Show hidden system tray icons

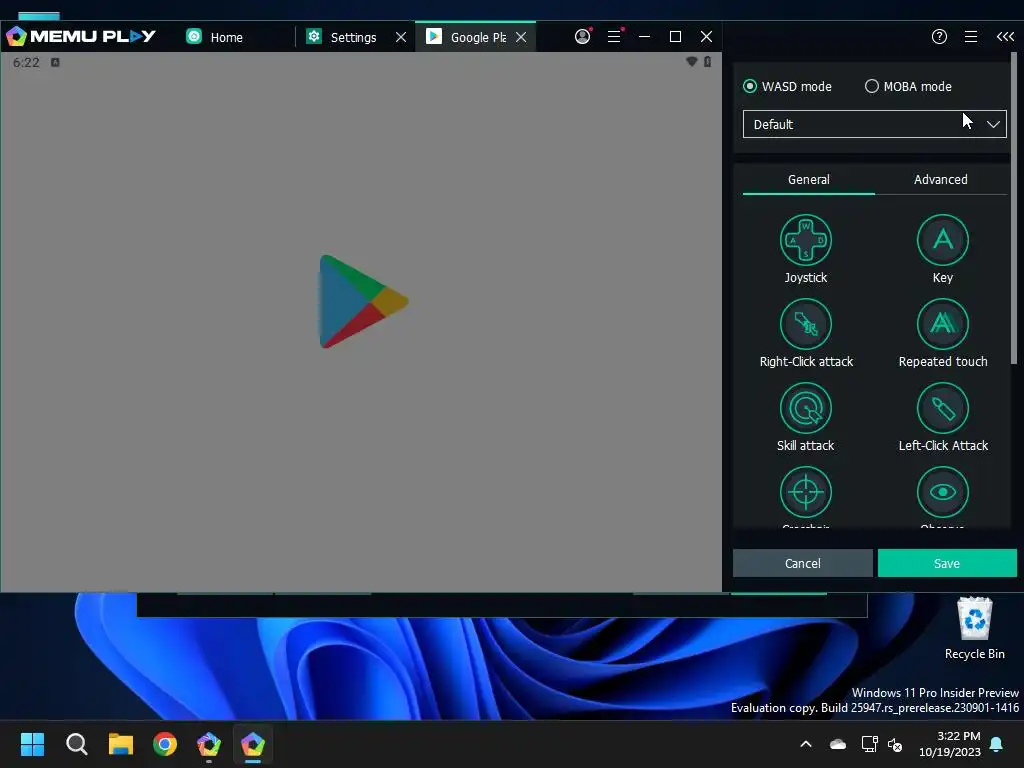pyautogui.click(x=806, y=744)
